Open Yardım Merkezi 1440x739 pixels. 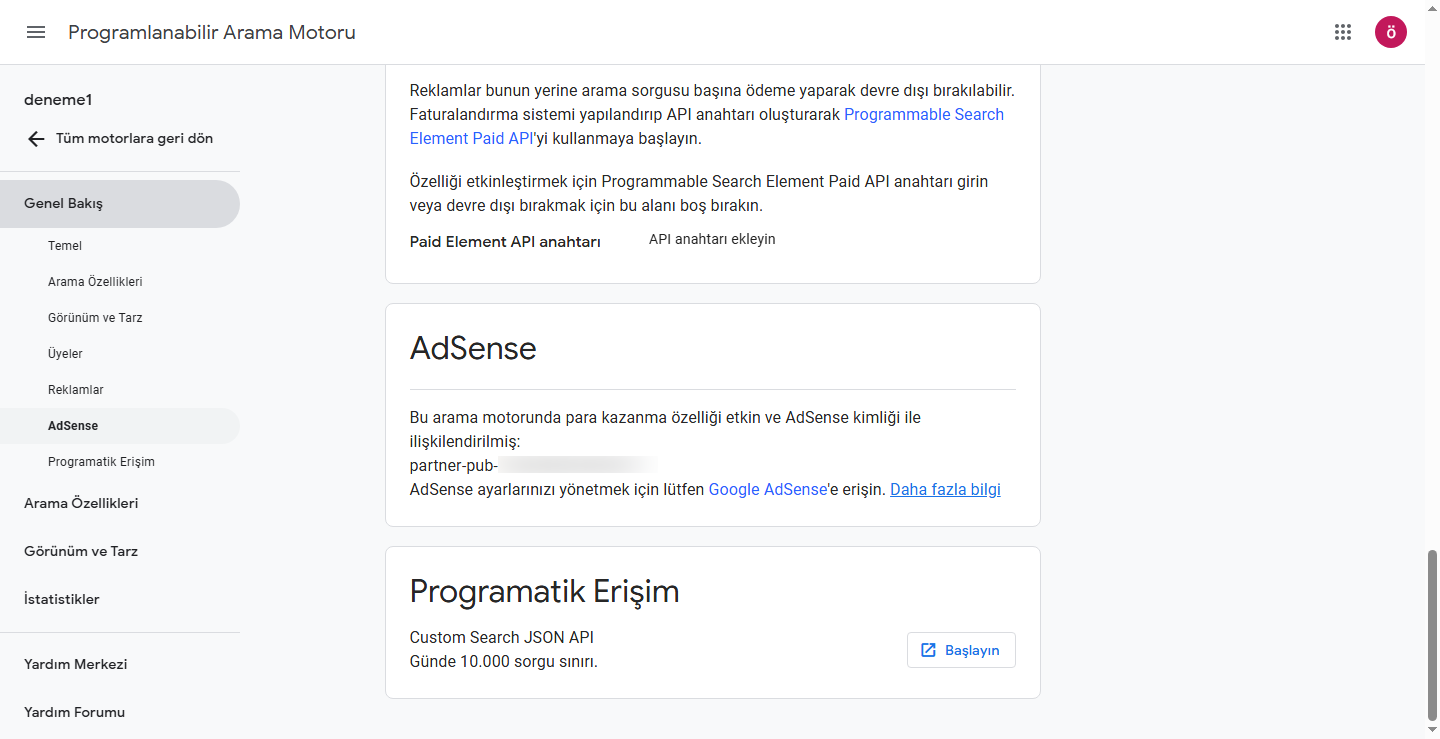point(76,665)
